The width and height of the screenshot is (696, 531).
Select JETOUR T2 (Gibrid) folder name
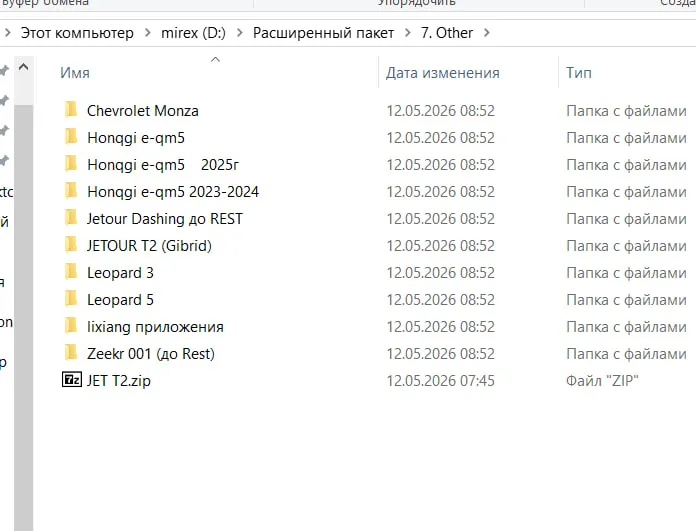149,246
